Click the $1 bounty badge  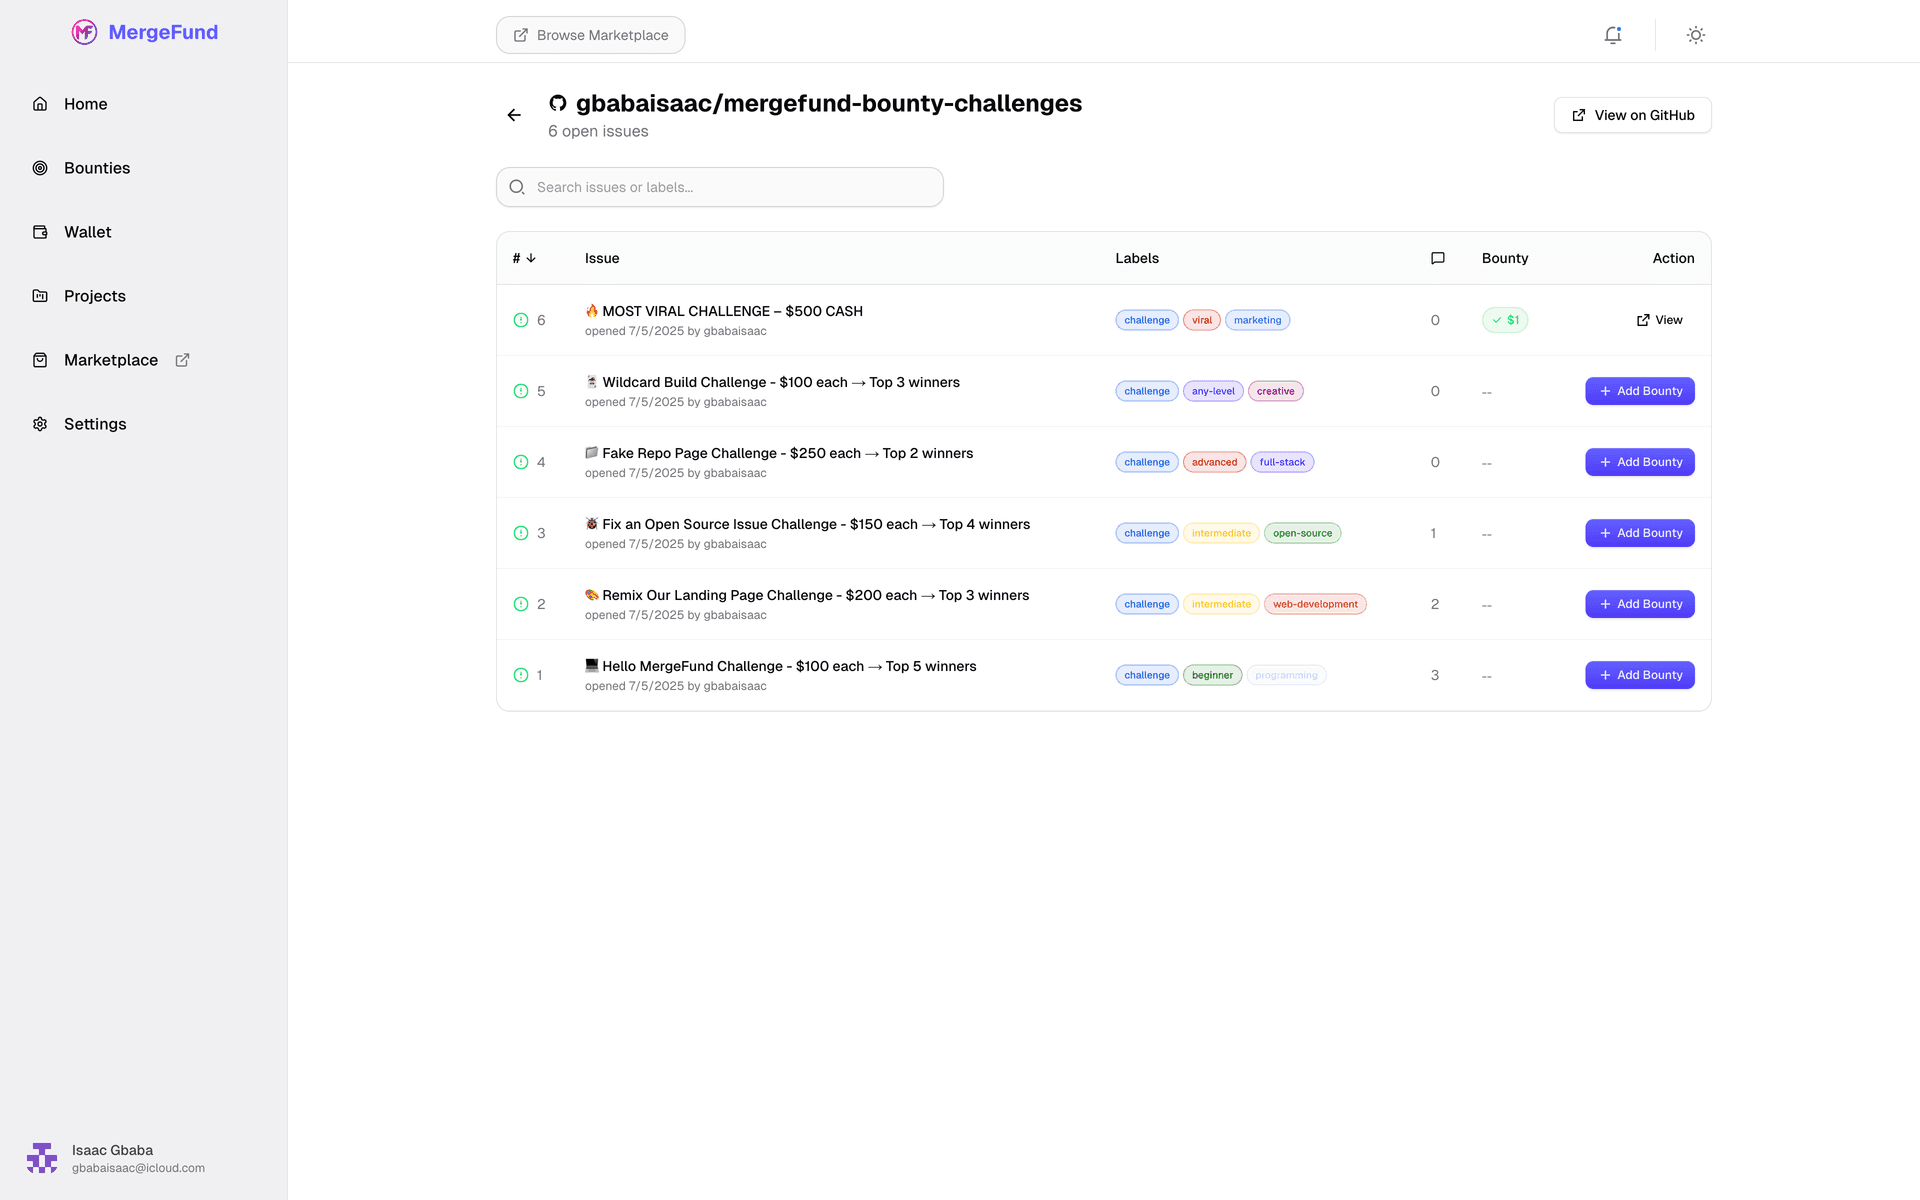[1504, 320]
